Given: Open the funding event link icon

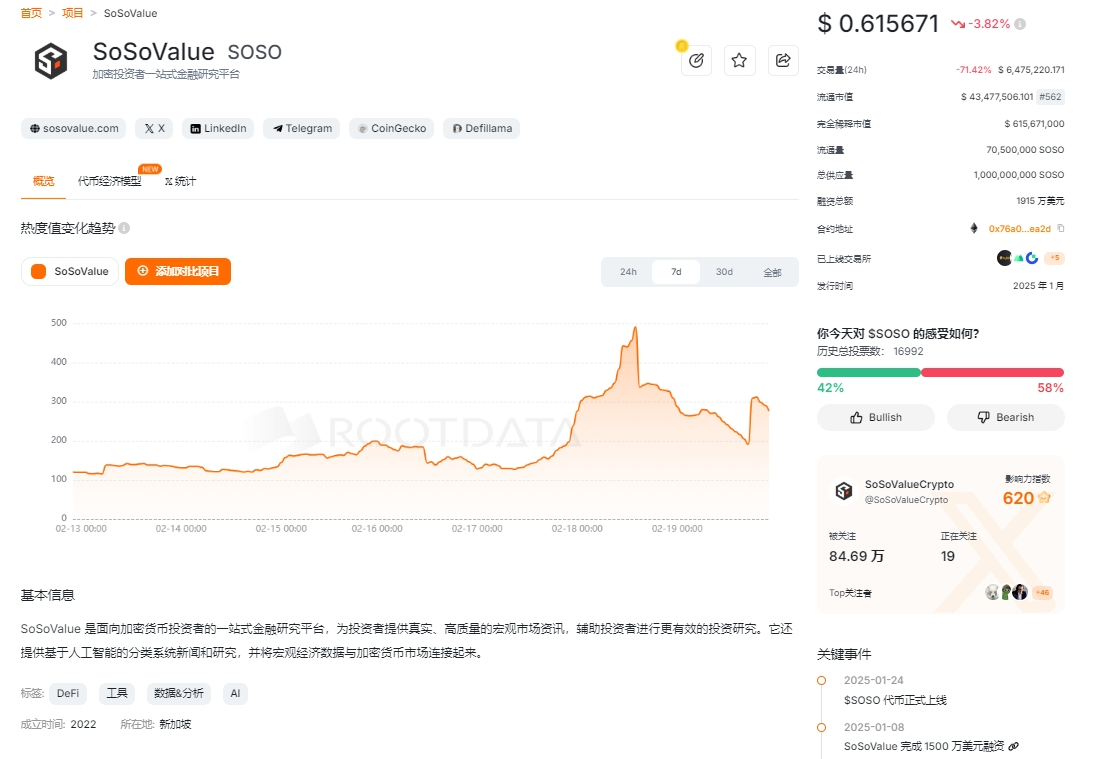Looking at the screenshot, I should tap(1013, 746).
